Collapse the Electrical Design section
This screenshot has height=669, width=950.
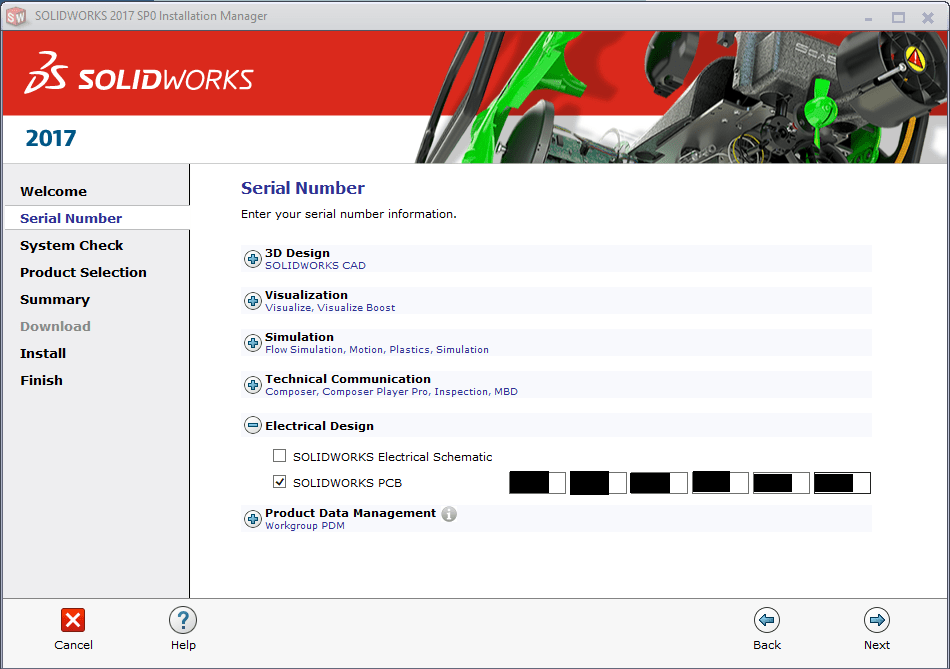click(253, 426)
